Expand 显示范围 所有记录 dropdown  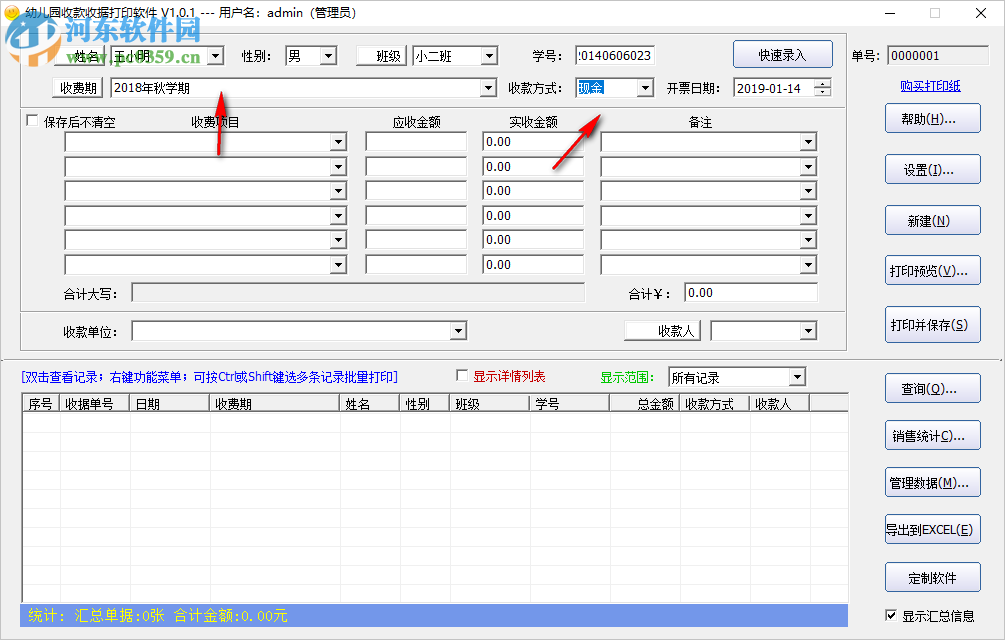[797, 377]
